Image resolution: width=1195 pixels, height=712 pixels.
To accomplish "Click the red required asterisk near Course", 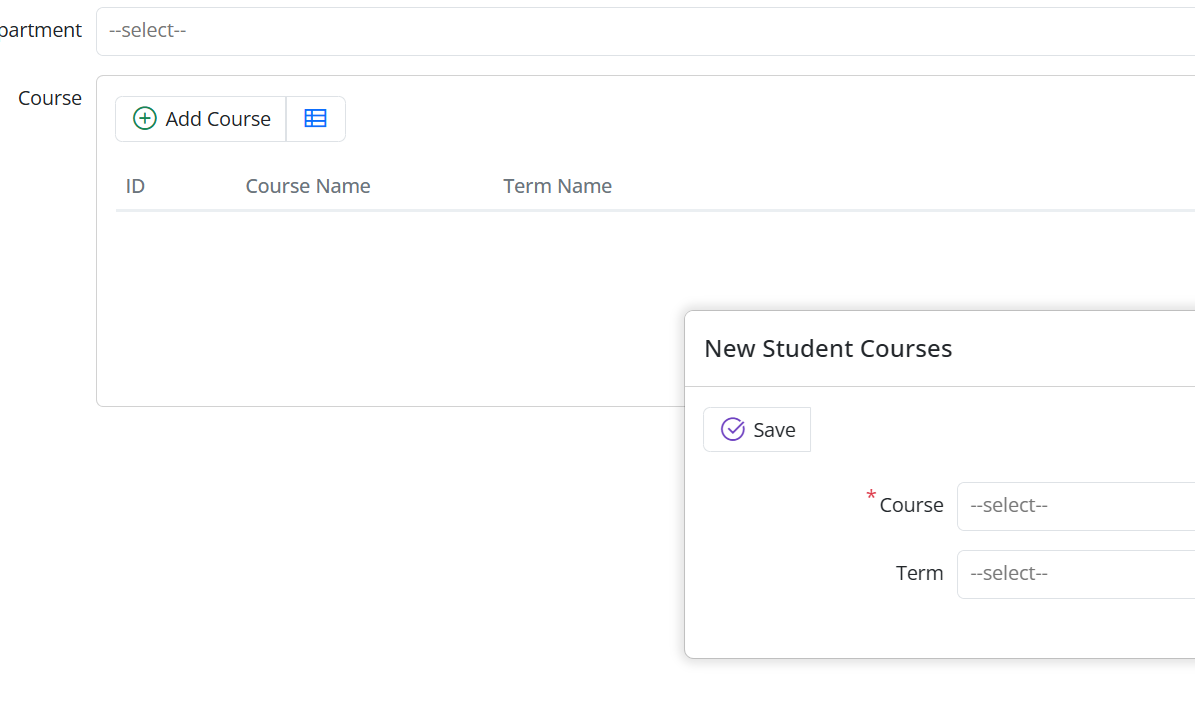I will (871, 496).
